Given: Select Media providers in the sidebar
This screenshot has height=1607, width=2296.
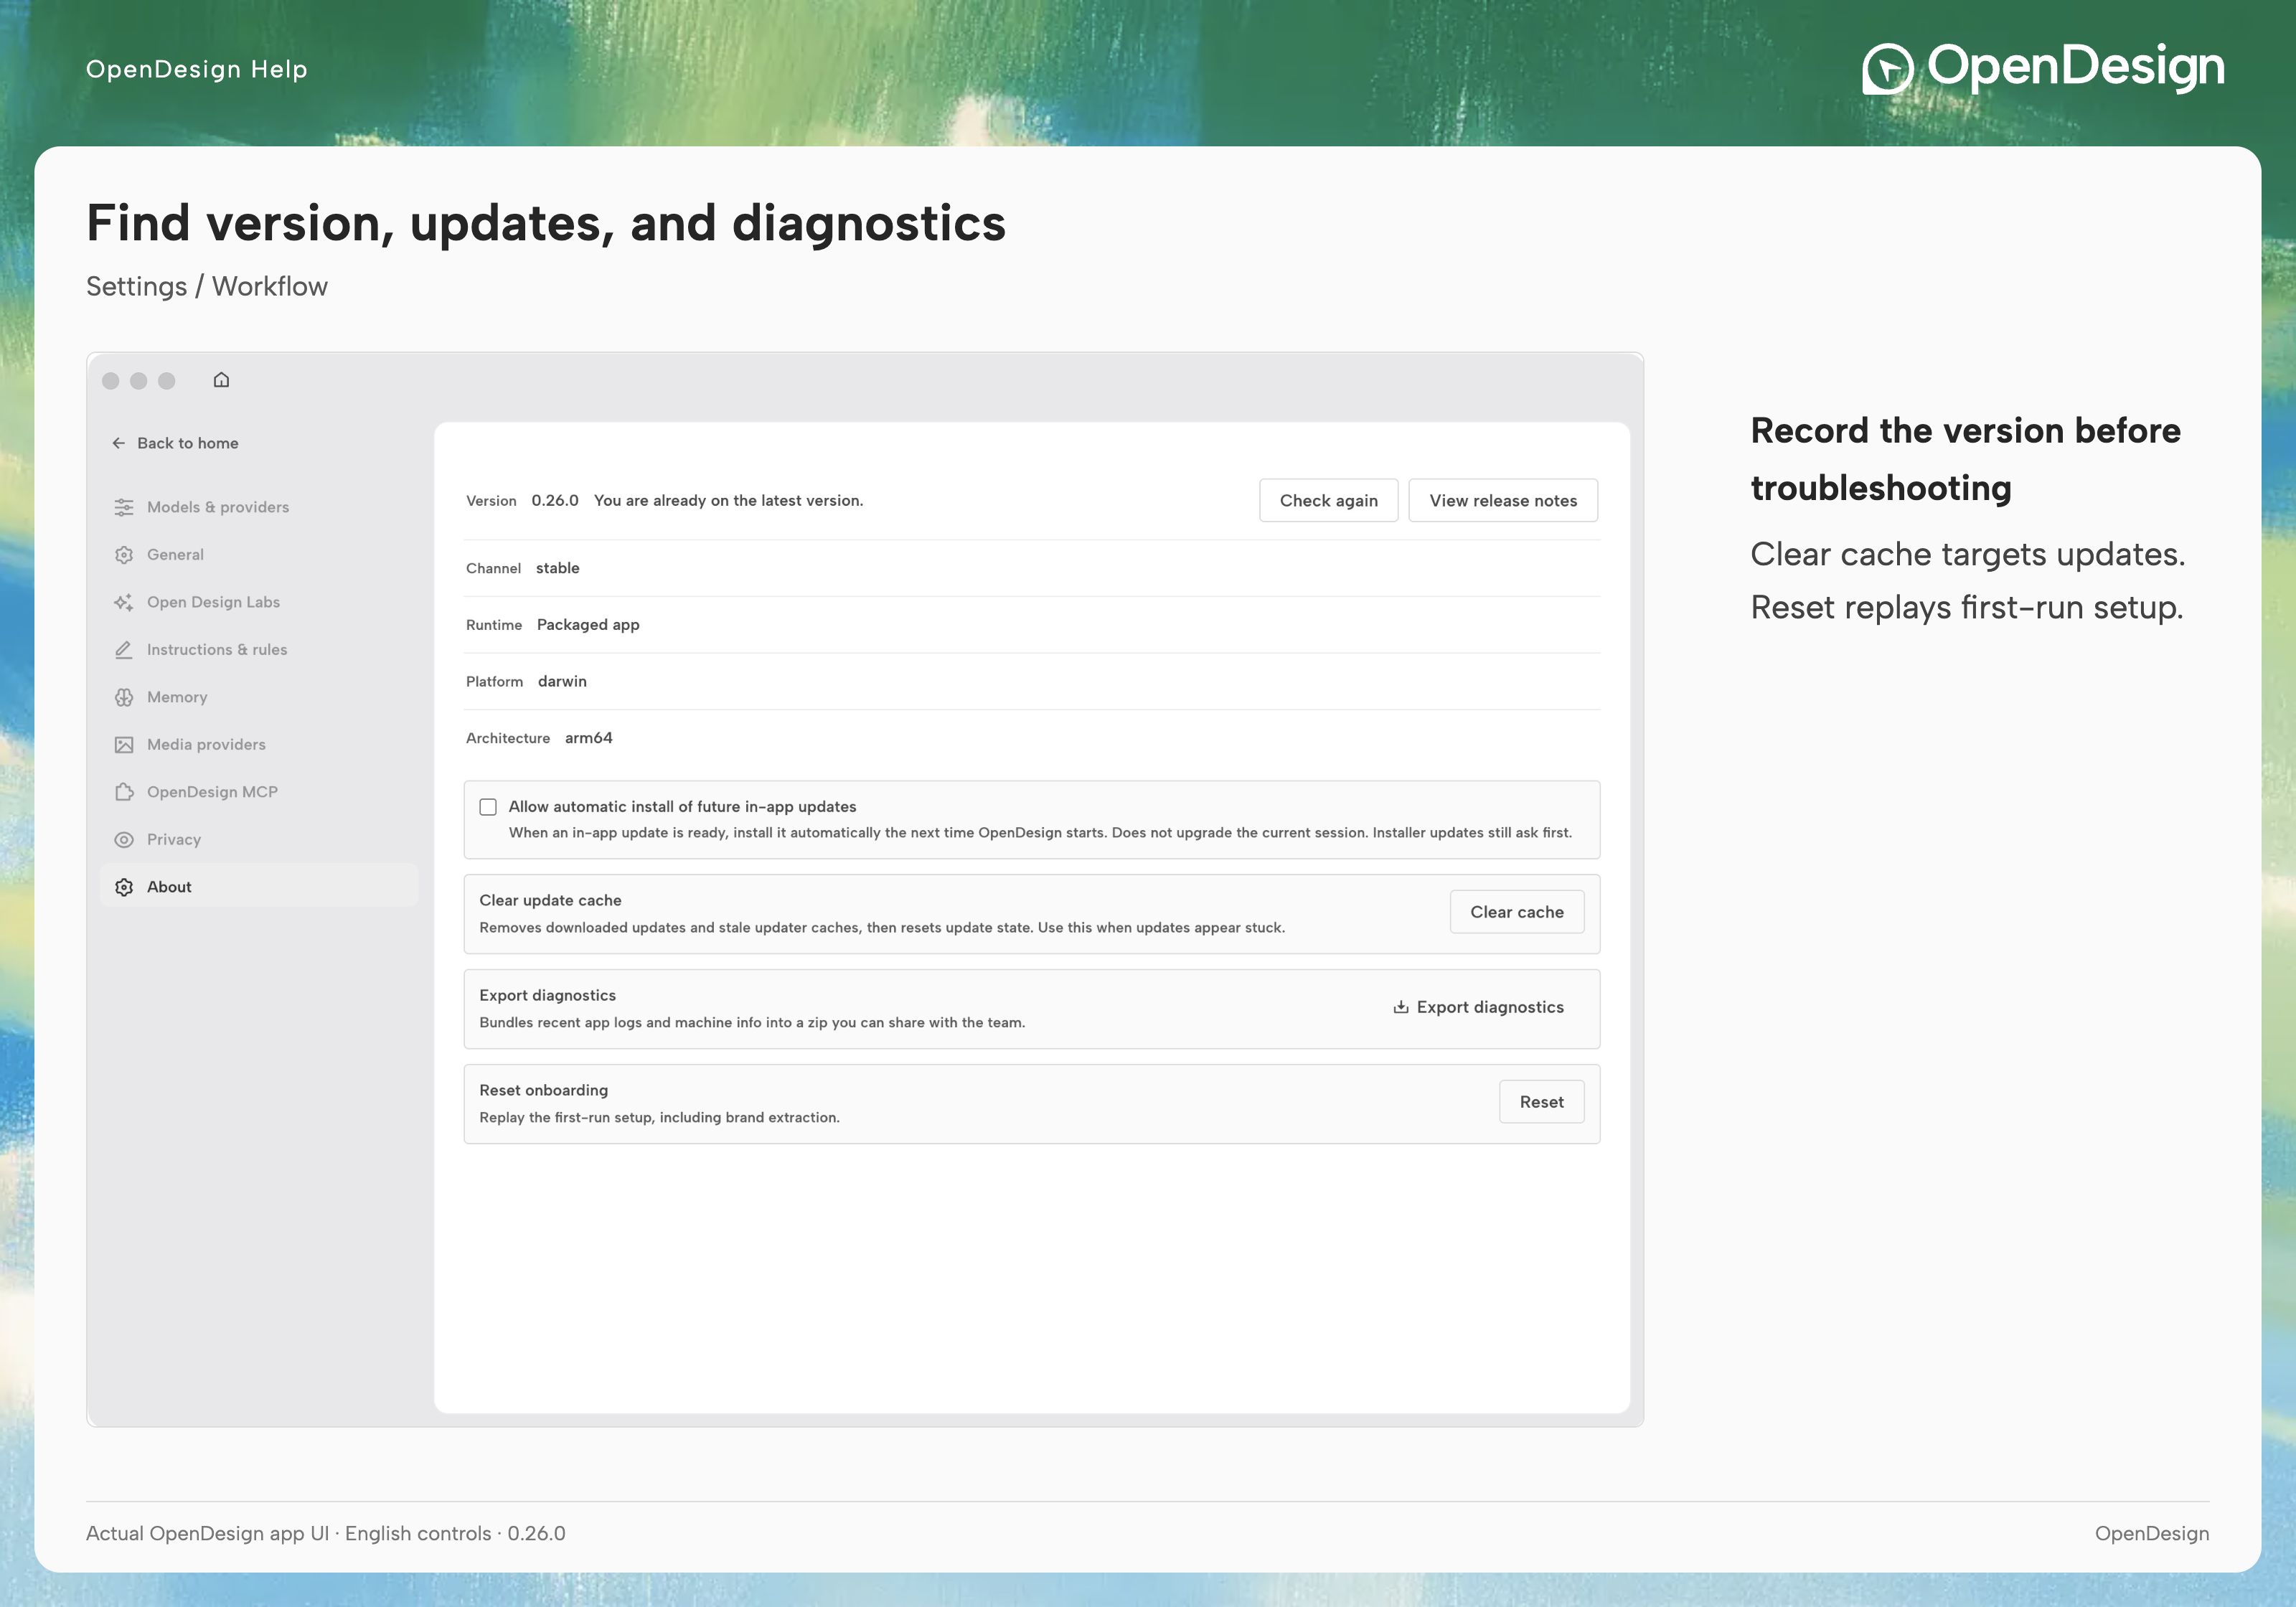Looking at the screenshot, I should (259, 745).
